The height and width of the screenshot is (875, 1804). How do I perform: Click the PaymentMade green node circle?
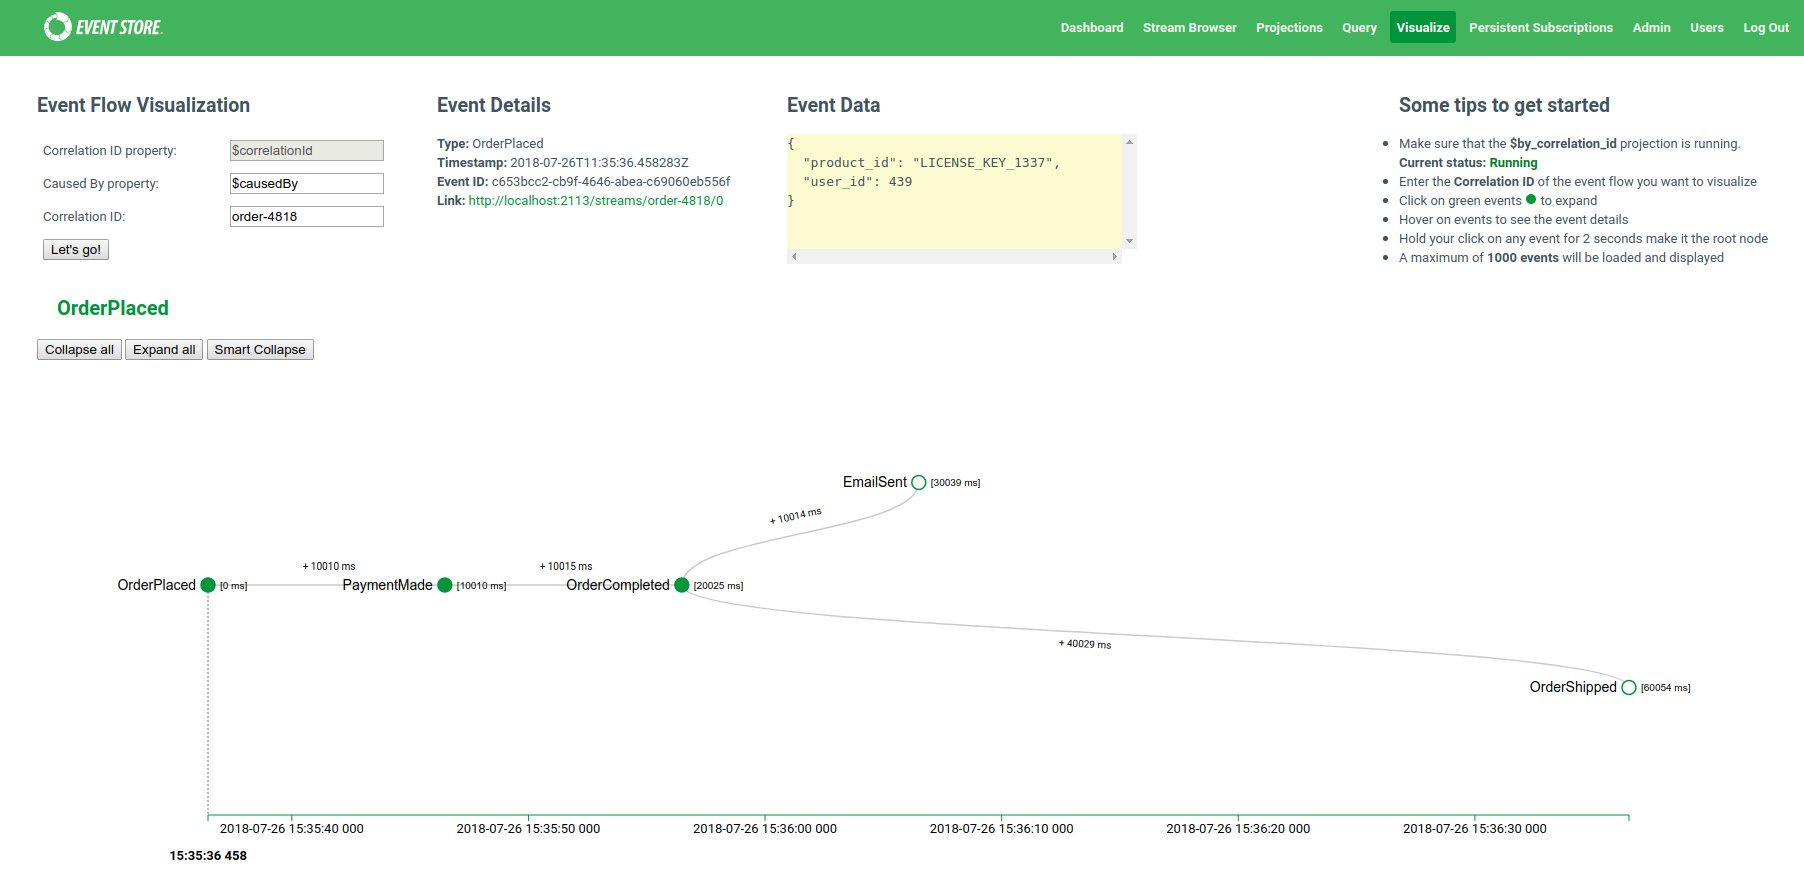[445, 585]
